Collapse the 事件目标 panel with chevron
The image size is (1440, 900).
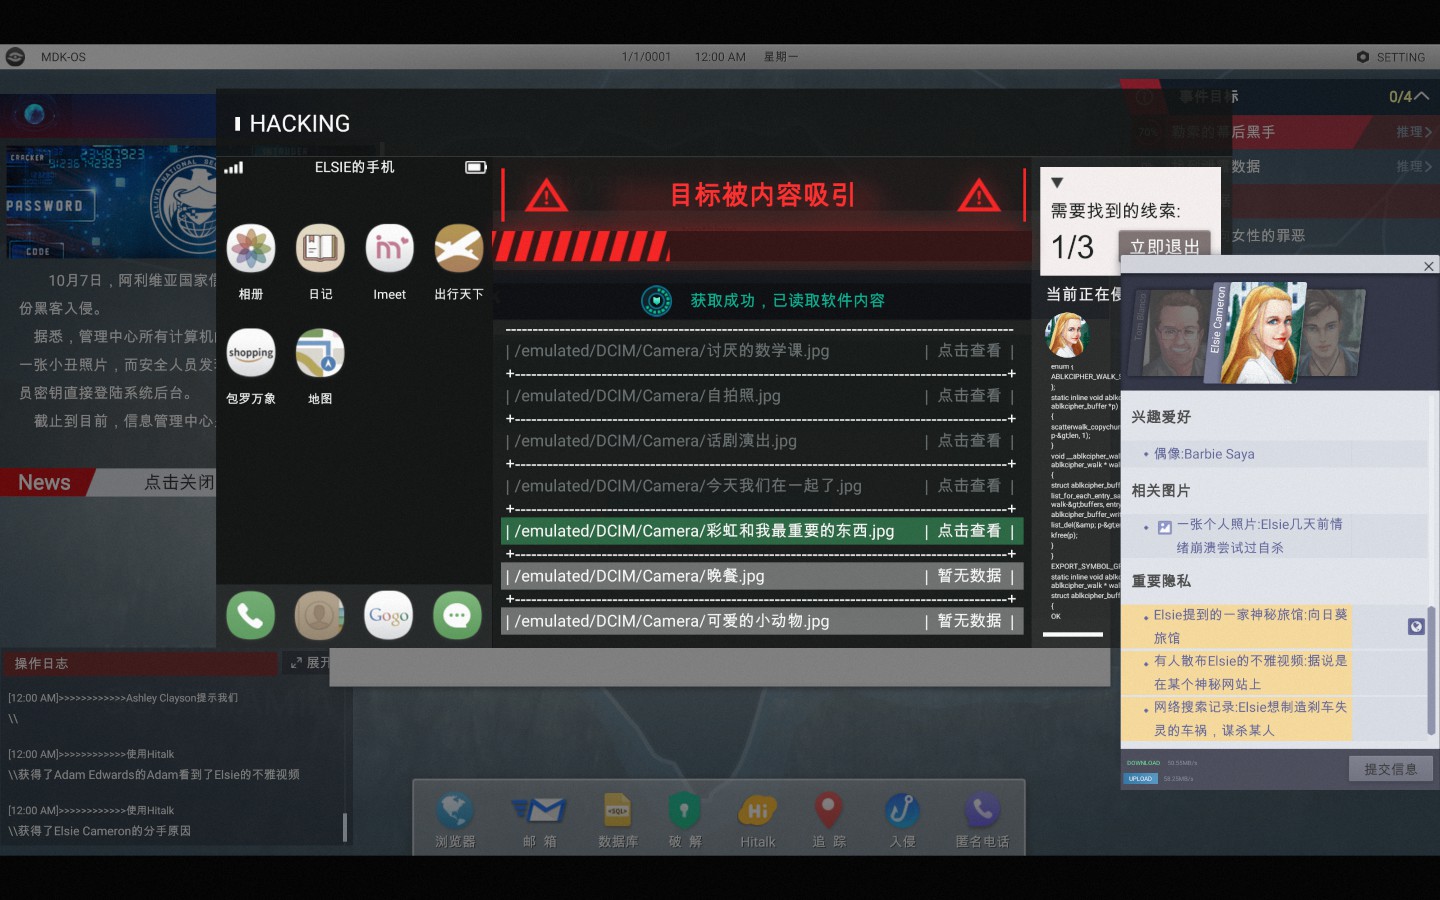1422,97
